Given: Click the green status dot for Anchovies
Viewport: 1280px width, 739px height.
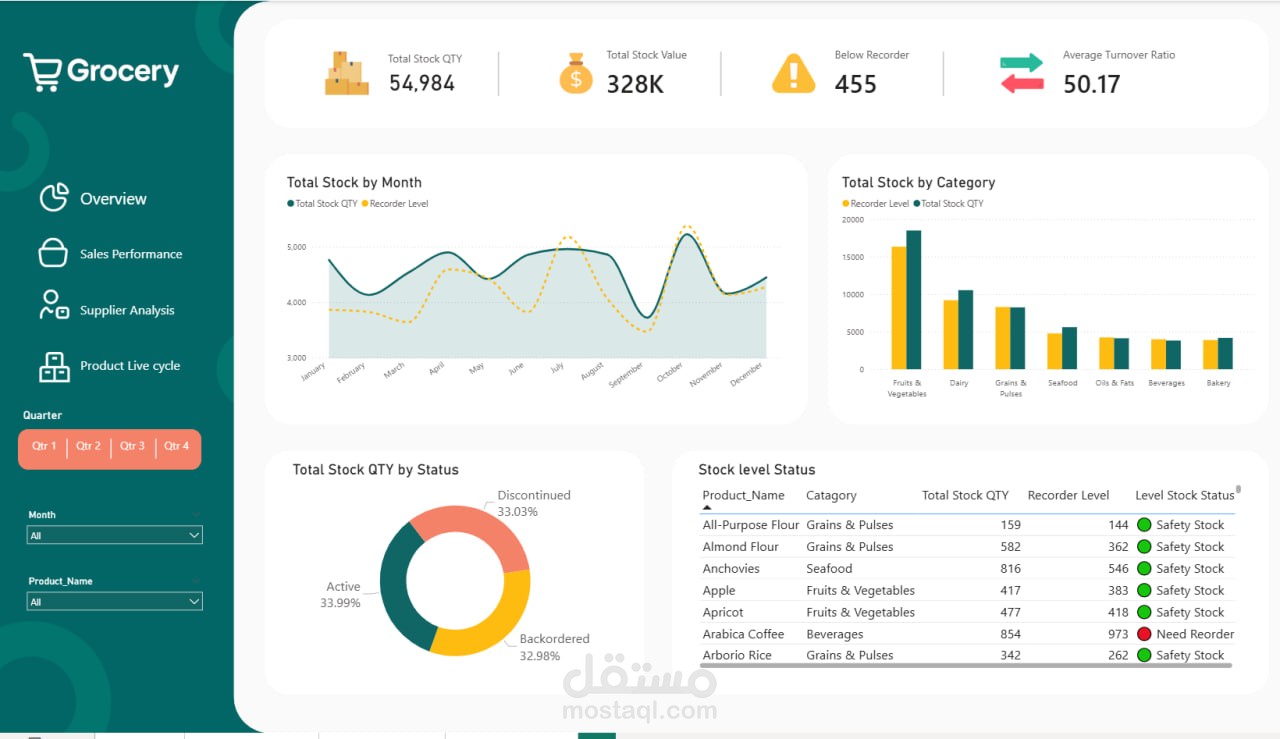Looking at the screenshot, I should (1144, 569).
